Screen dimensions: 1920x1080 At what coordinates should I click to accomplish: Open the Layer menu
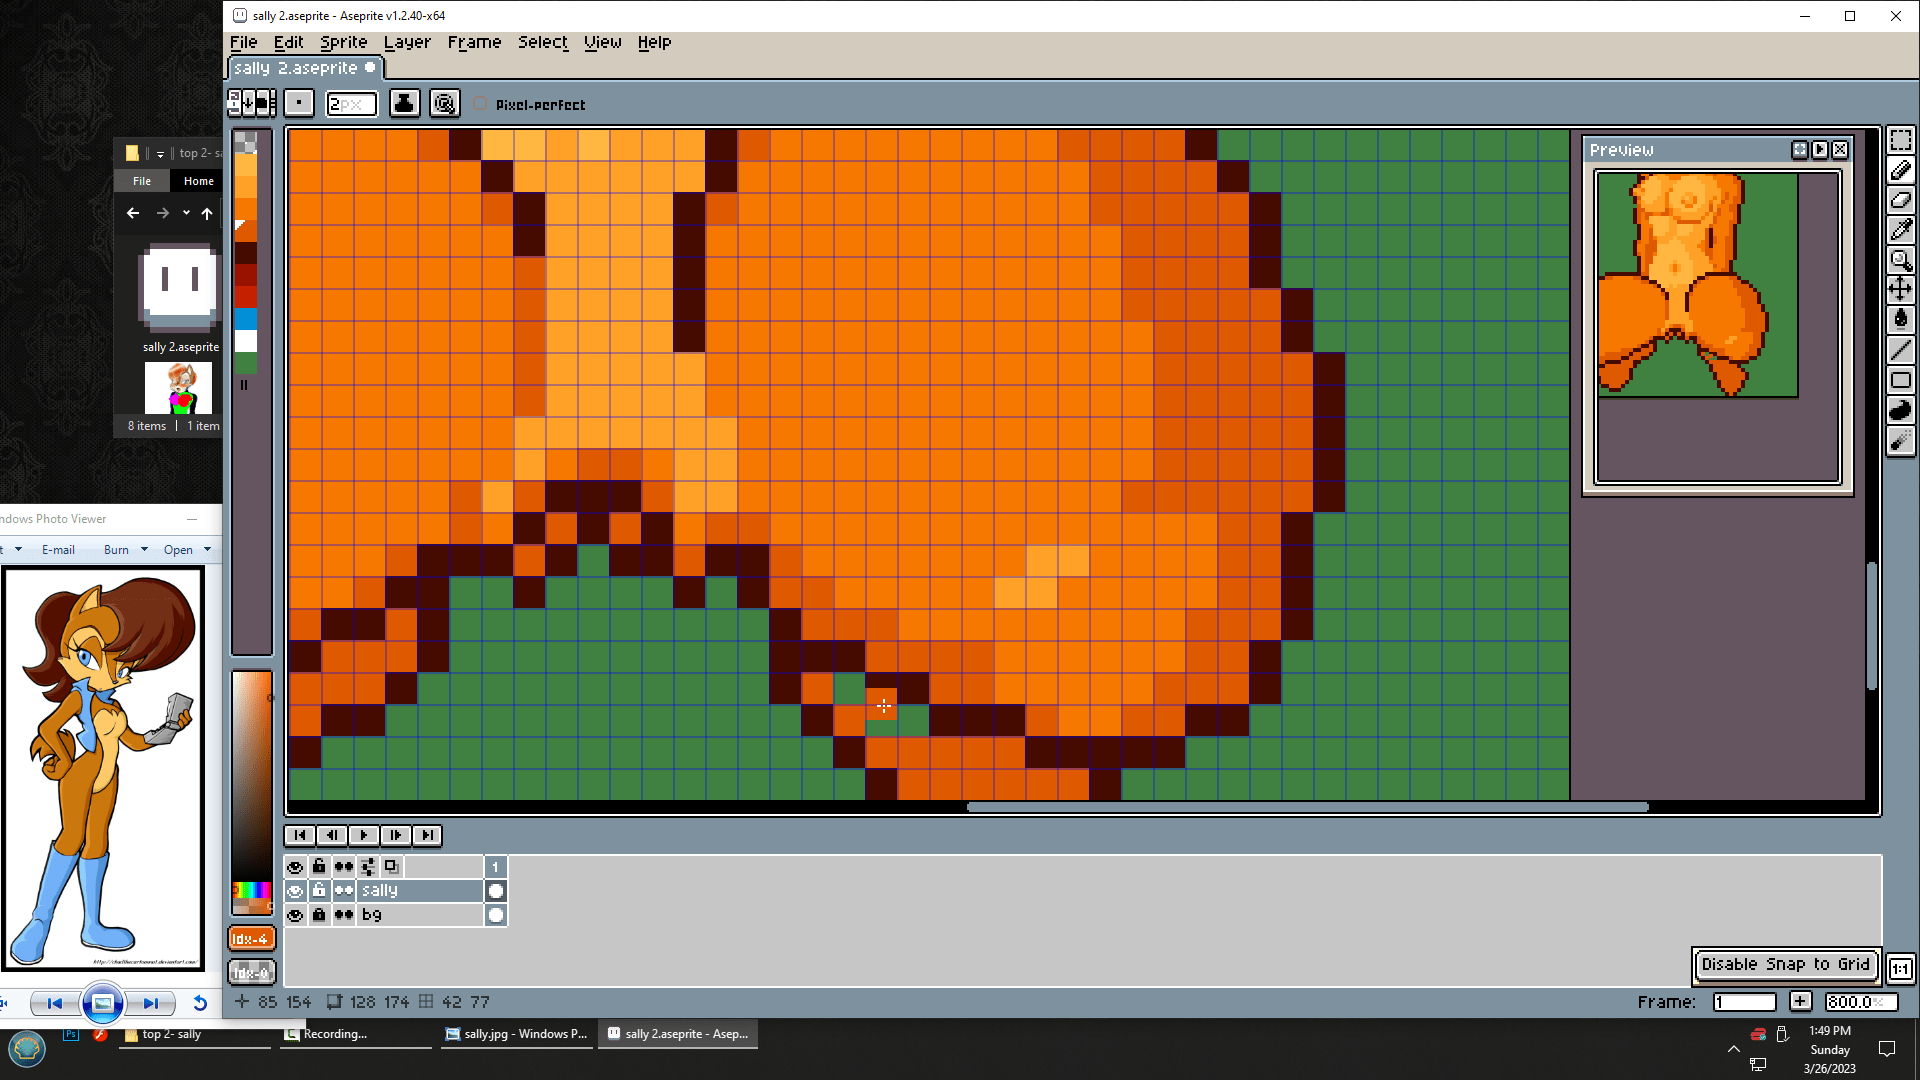407,42
